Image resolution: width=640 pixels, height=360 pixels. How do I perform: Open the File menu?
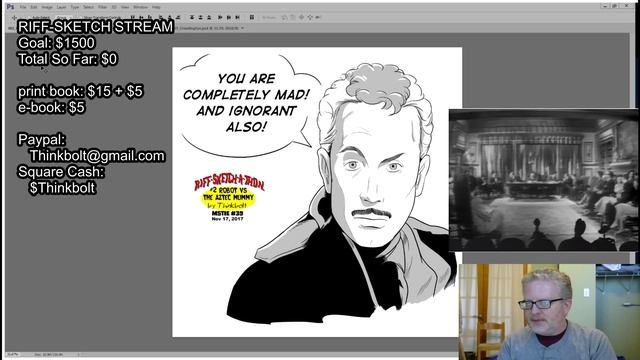pos(23,7)
